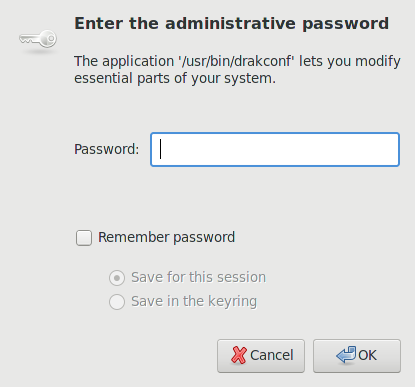Click the 'Enter the administrative password' heading
Image resolution: width=415 pixels, height=387 pixels.
tap(232, 24)
